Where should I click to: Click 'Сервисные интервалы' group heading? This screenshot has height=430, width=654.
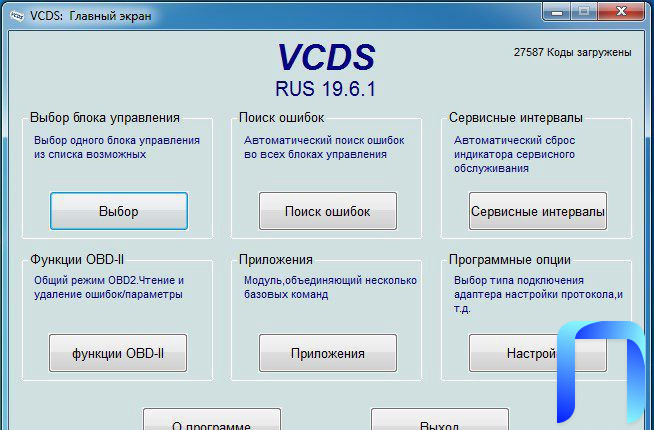pos(516,118)
